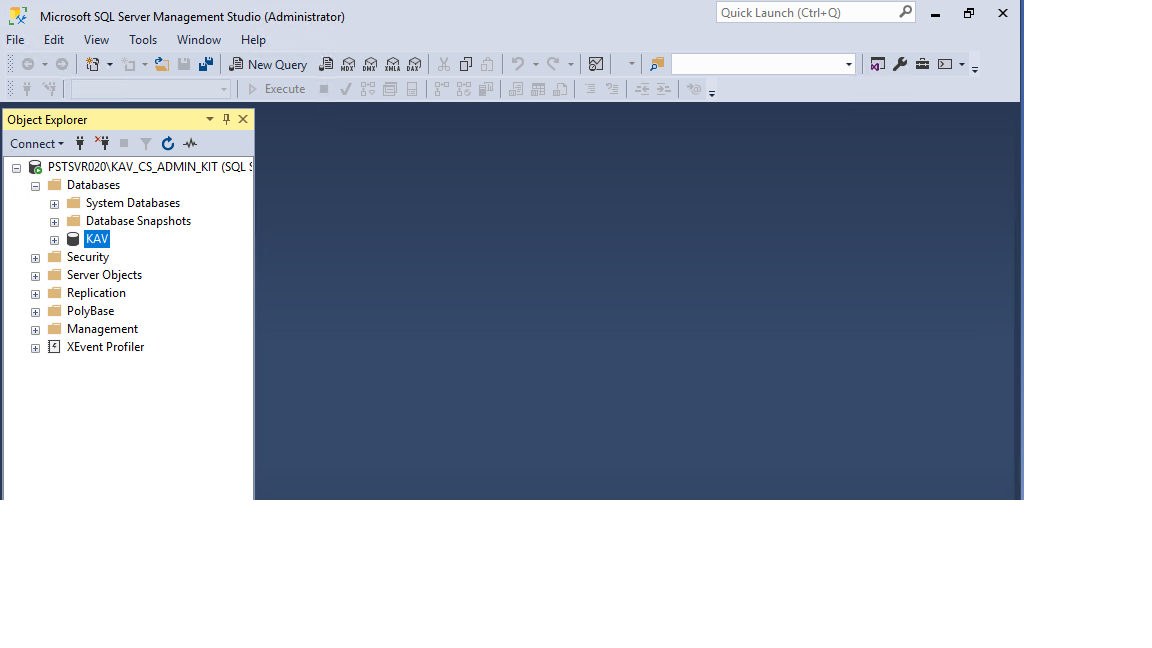The height and width of the screenshot is (648, 1152).
Task: Expand the Server Objects folder
Action: click(x=35, y=276)
